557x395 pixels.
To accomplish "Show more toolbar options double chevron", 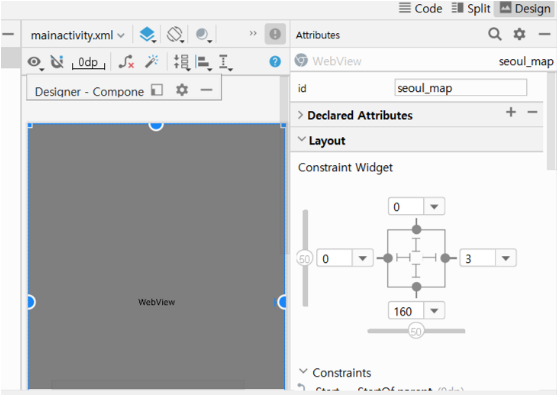I will pyautogui.click(x=253, y=33).
